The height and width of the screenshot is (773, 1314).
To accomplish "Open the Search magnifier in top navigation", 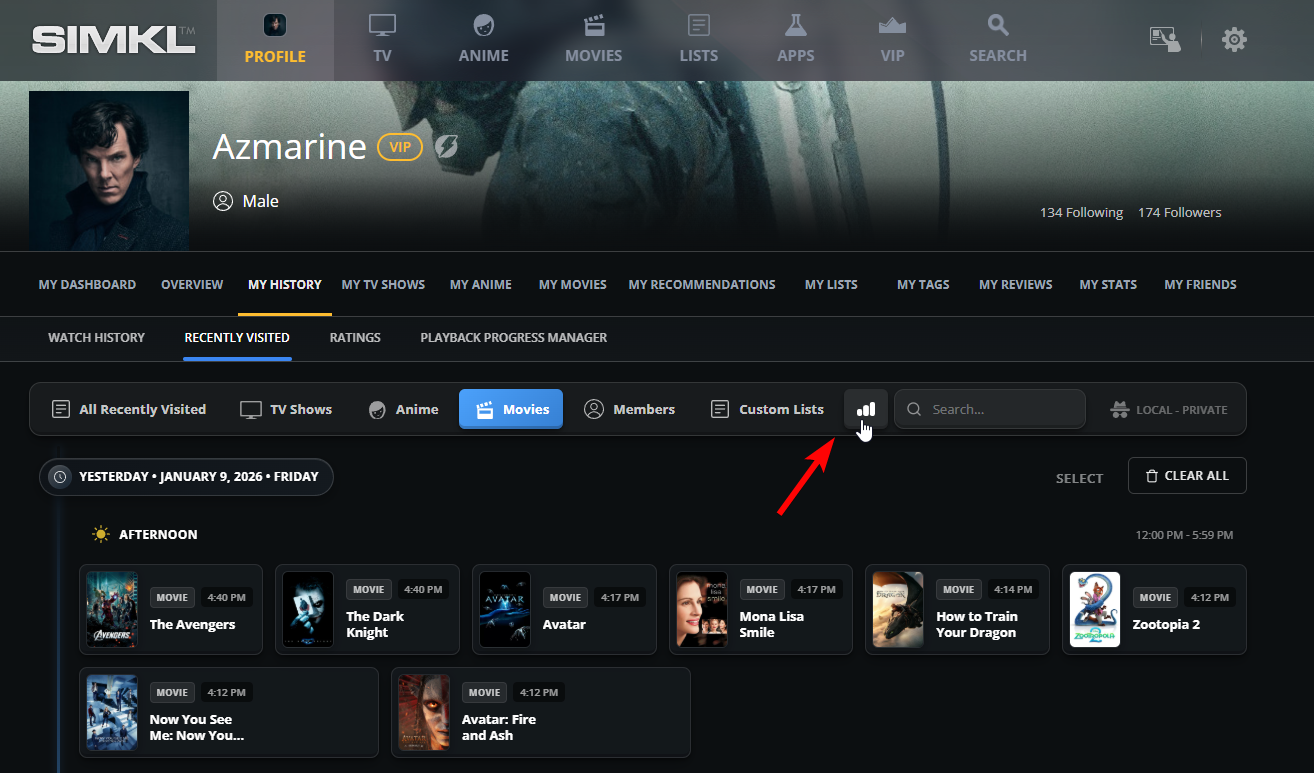I will tap(997, 26).
